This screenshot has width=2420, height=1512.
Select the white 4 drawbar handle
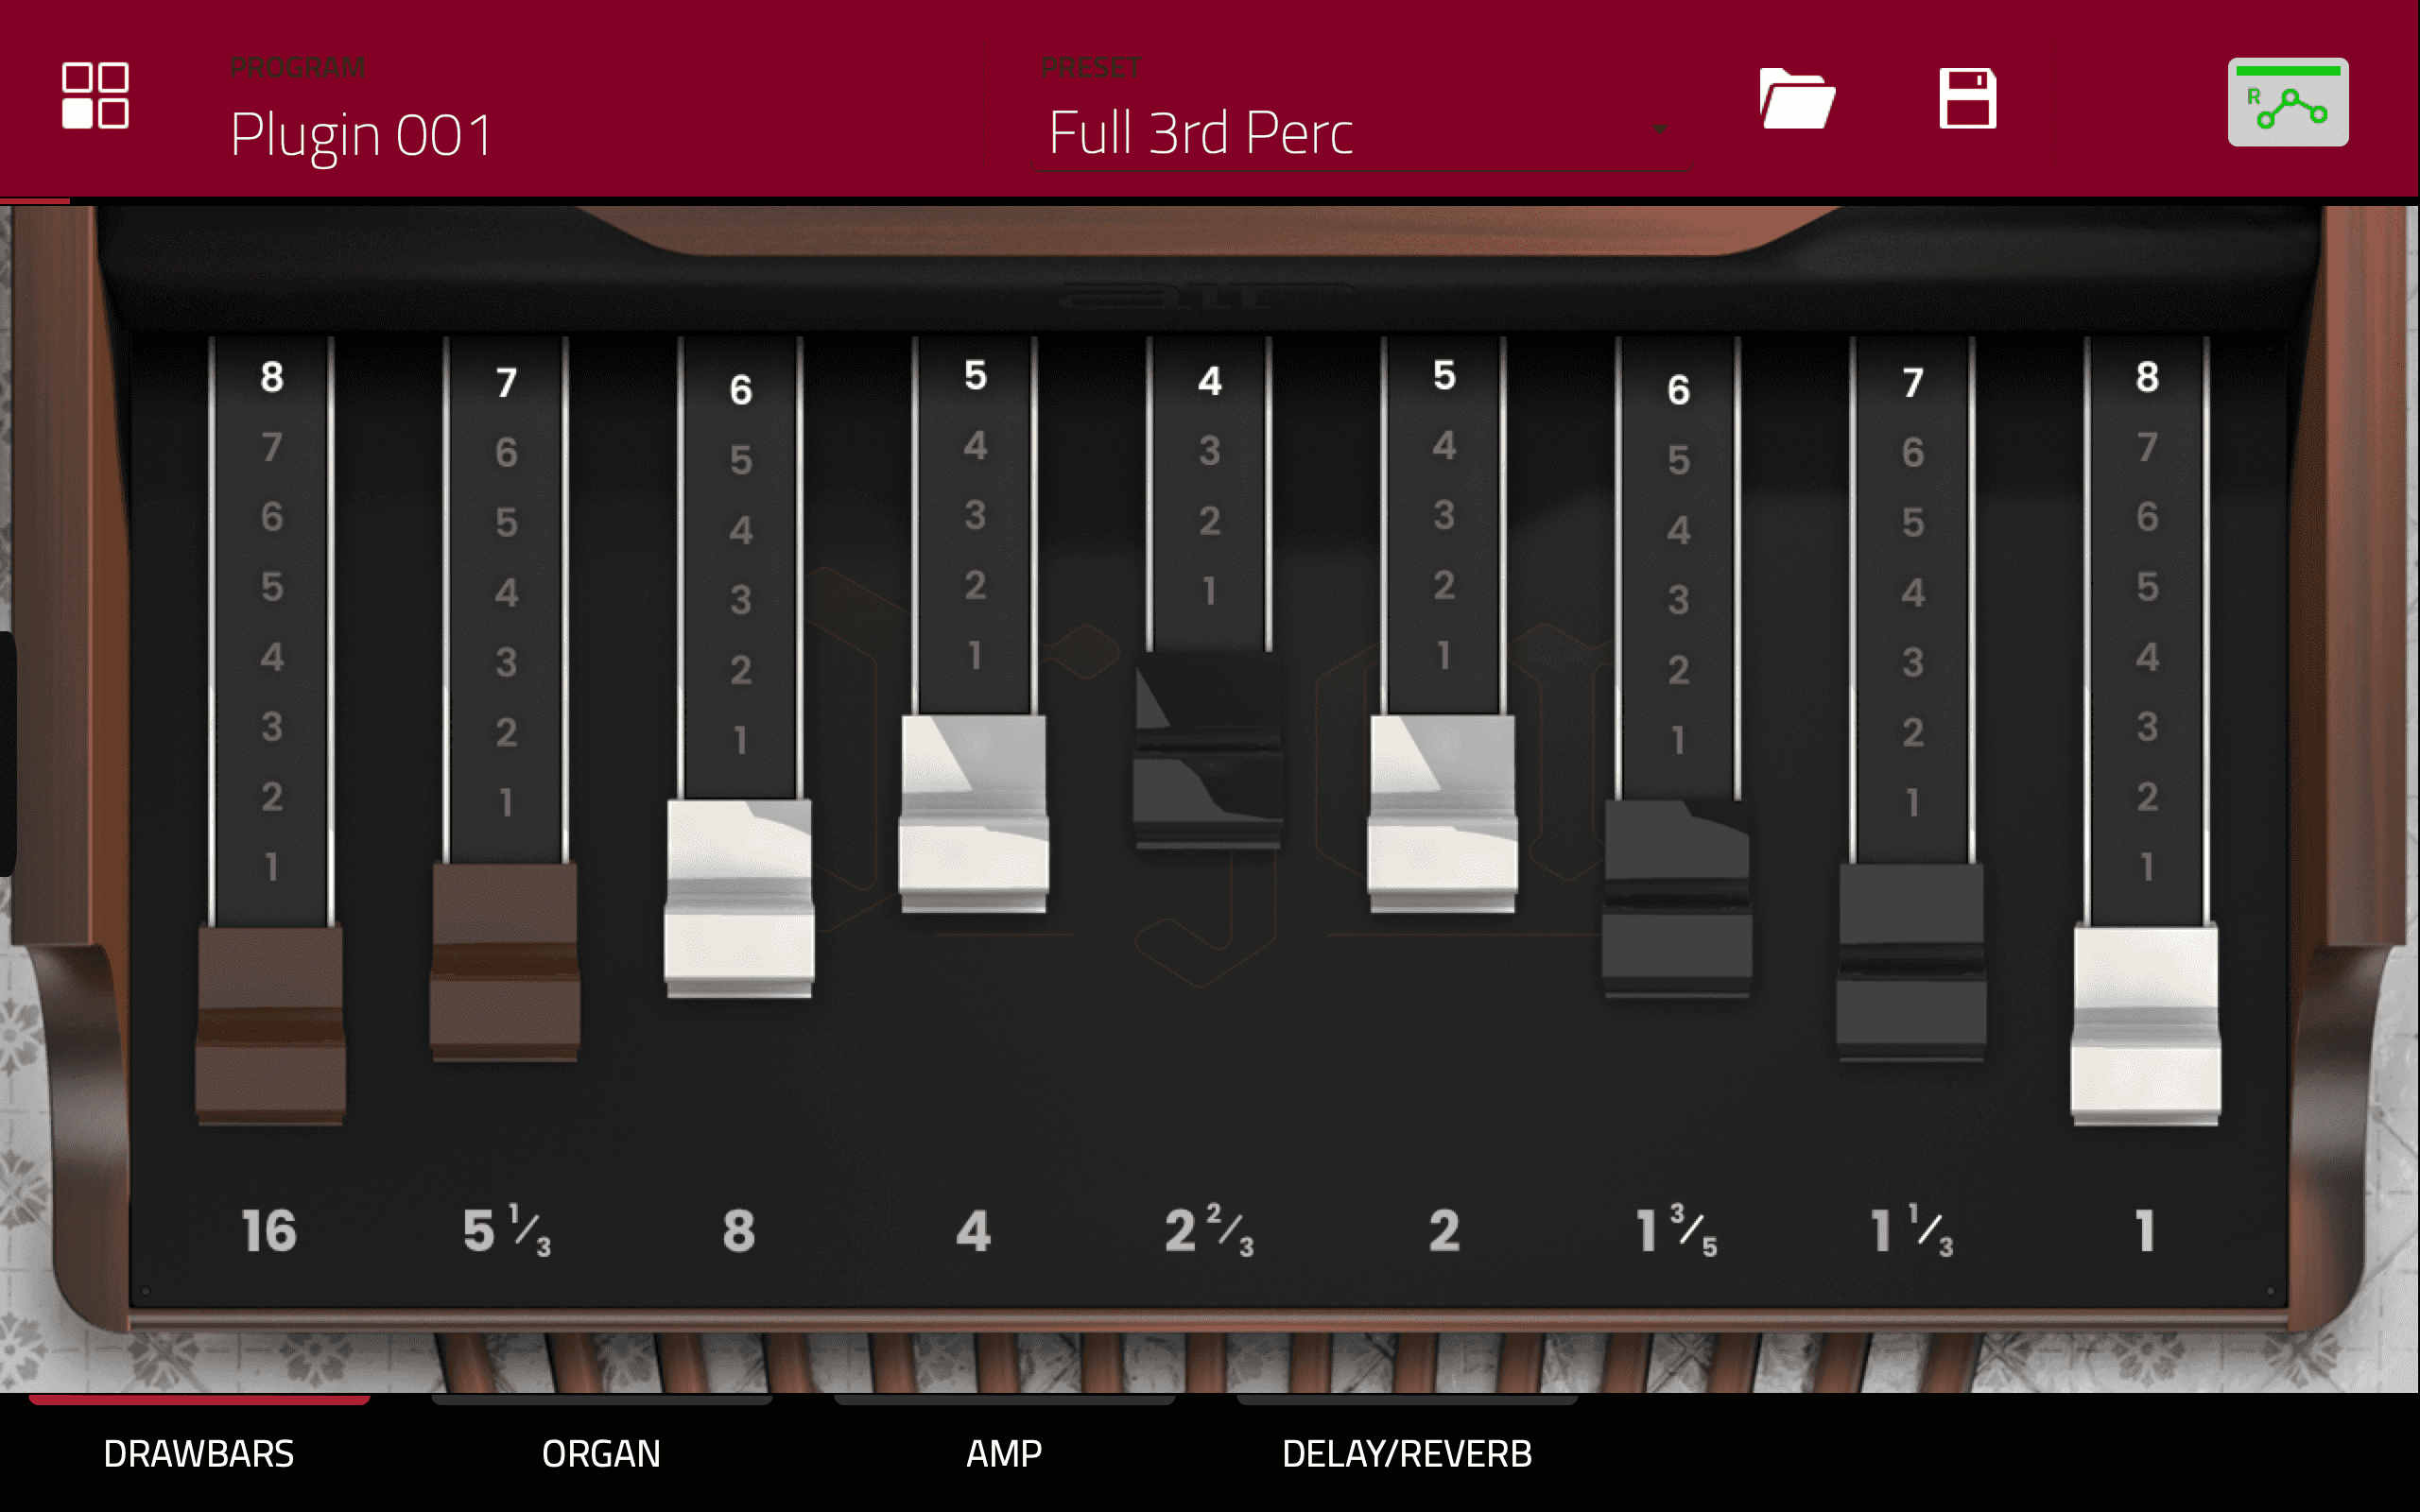(x=974, y=813)
